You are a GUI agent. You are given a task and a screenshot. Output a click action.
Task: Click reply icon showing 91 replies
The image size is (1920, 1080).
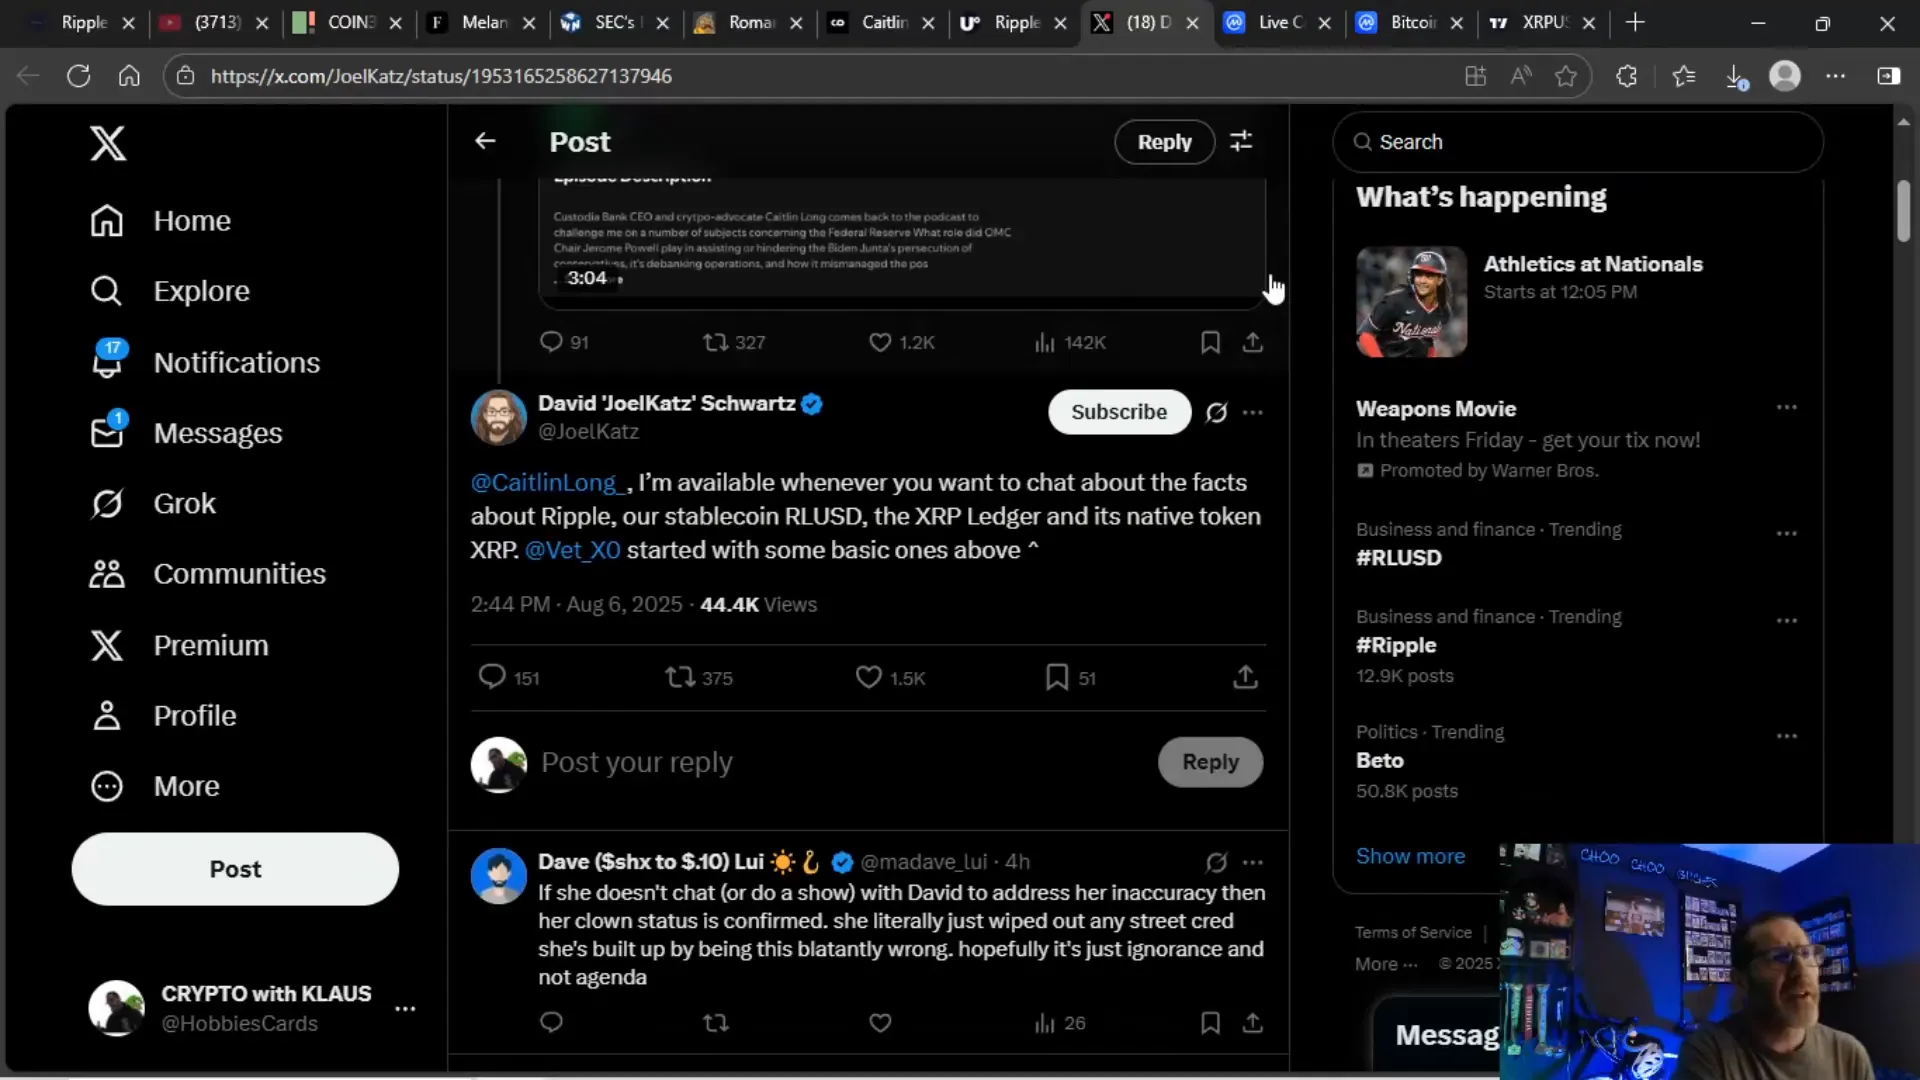point(564,342)
